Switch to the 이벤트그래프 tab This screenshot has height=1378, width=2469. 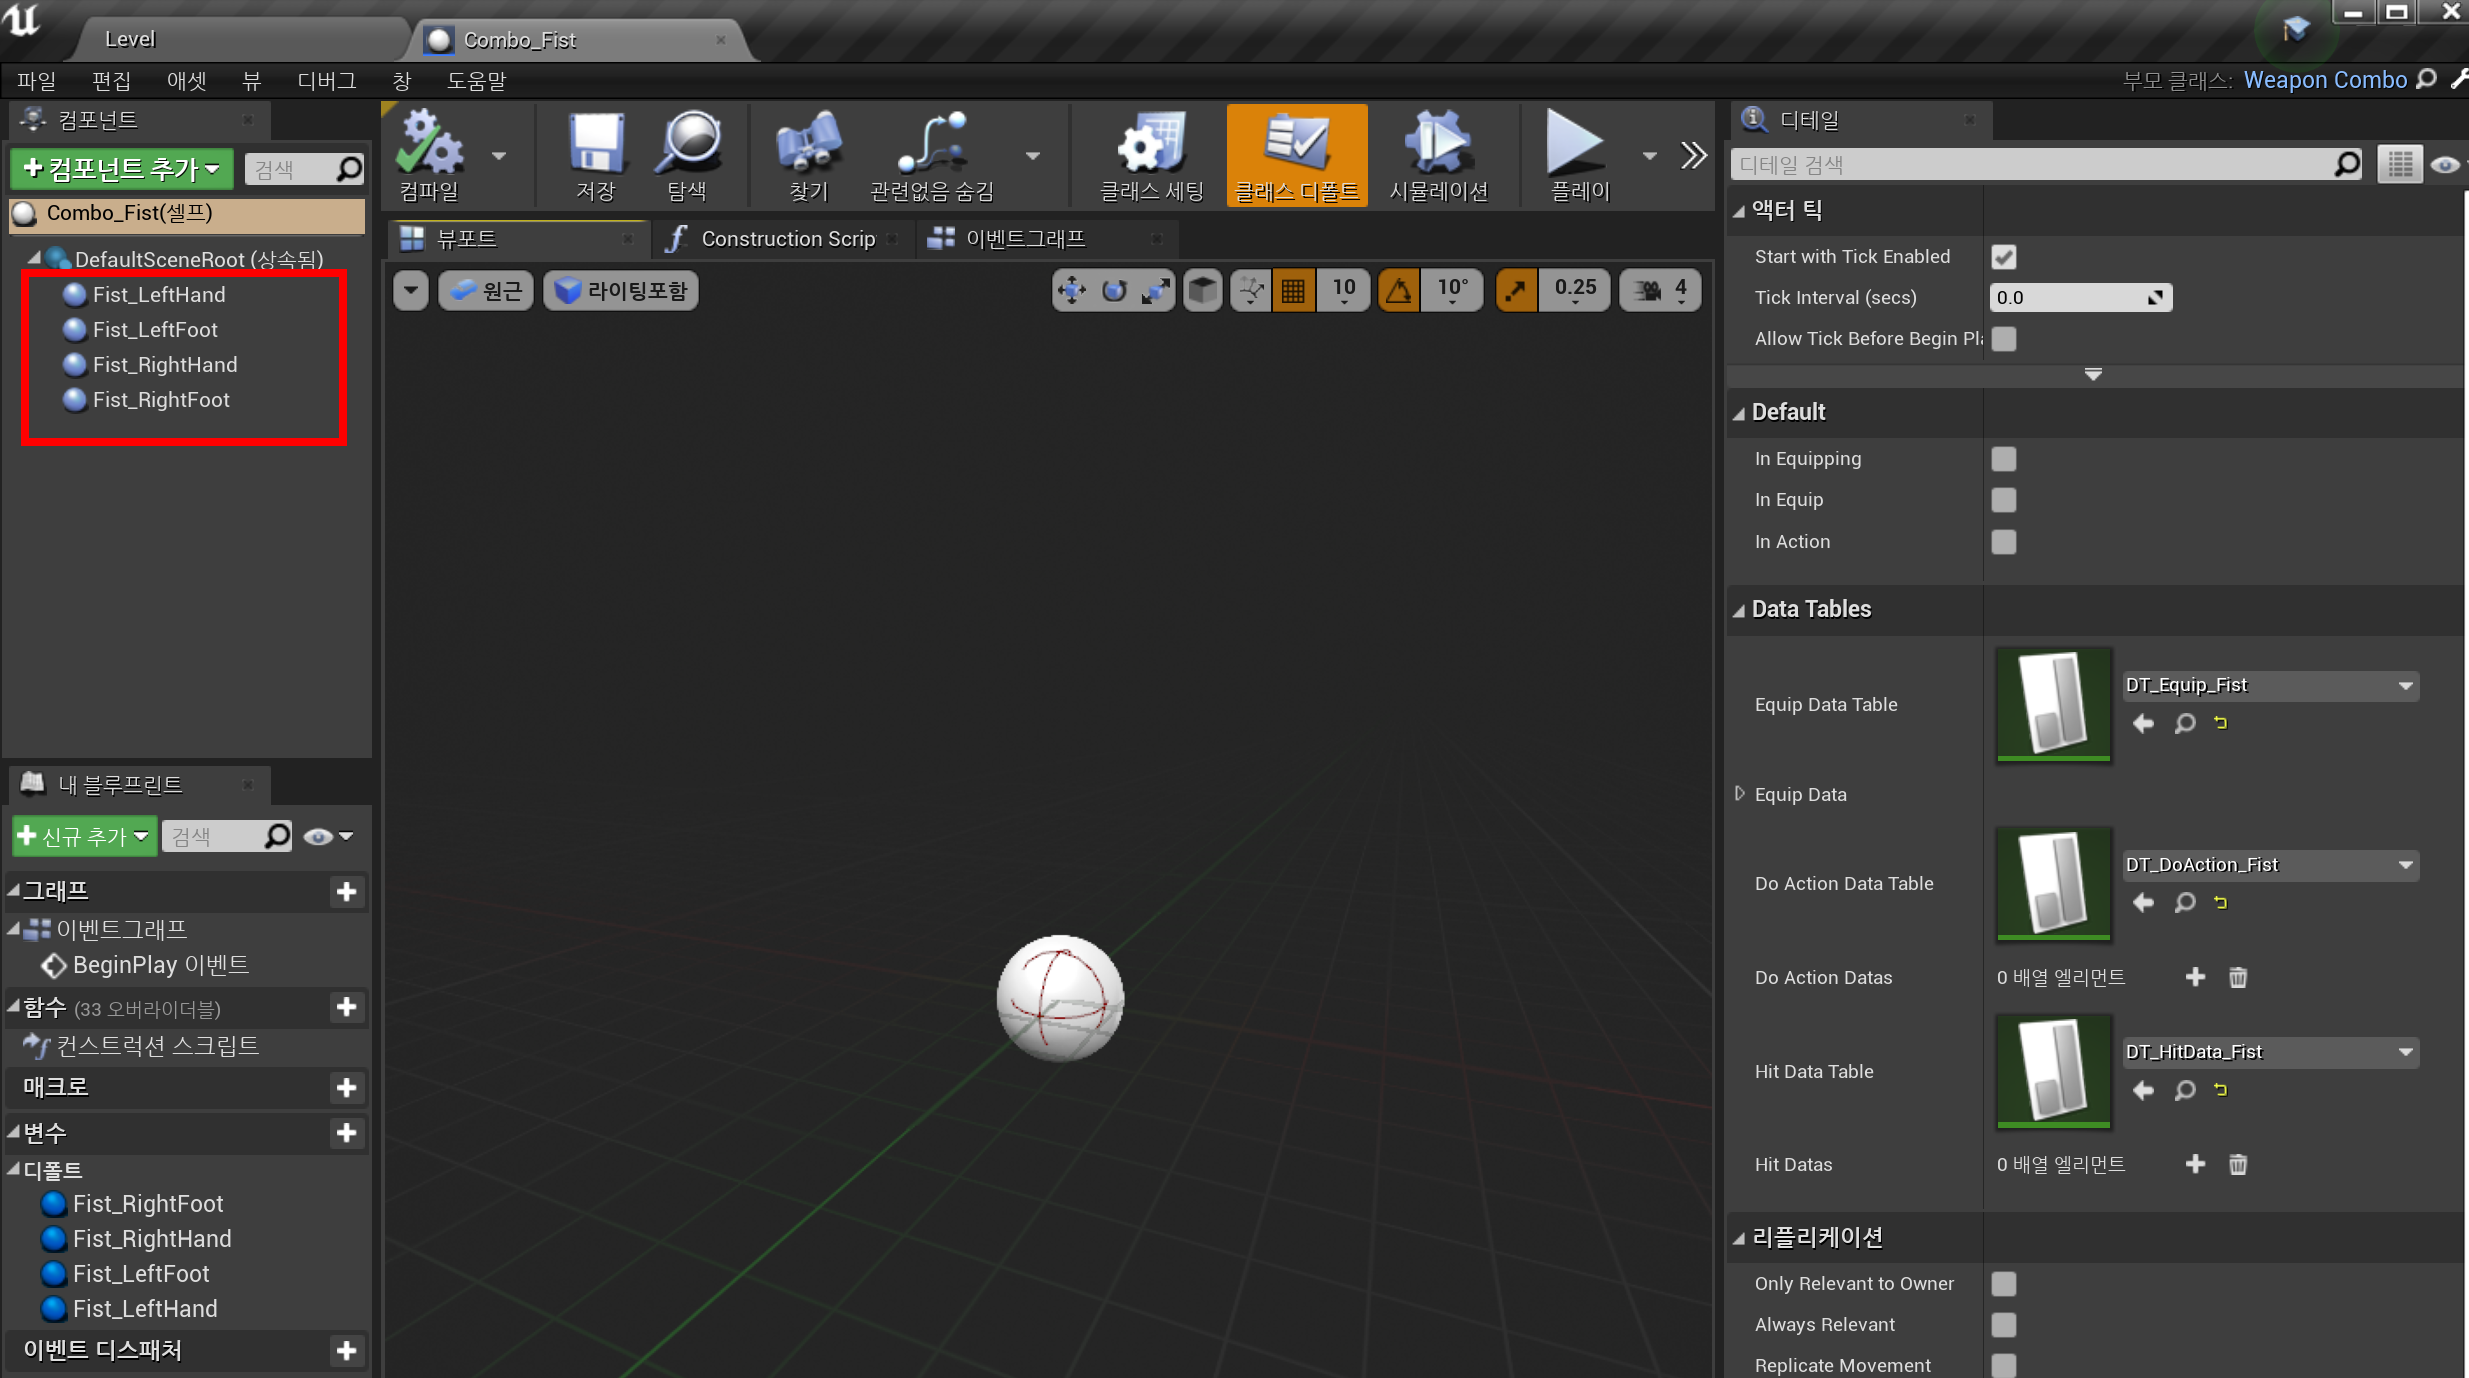click(1024, 239)
